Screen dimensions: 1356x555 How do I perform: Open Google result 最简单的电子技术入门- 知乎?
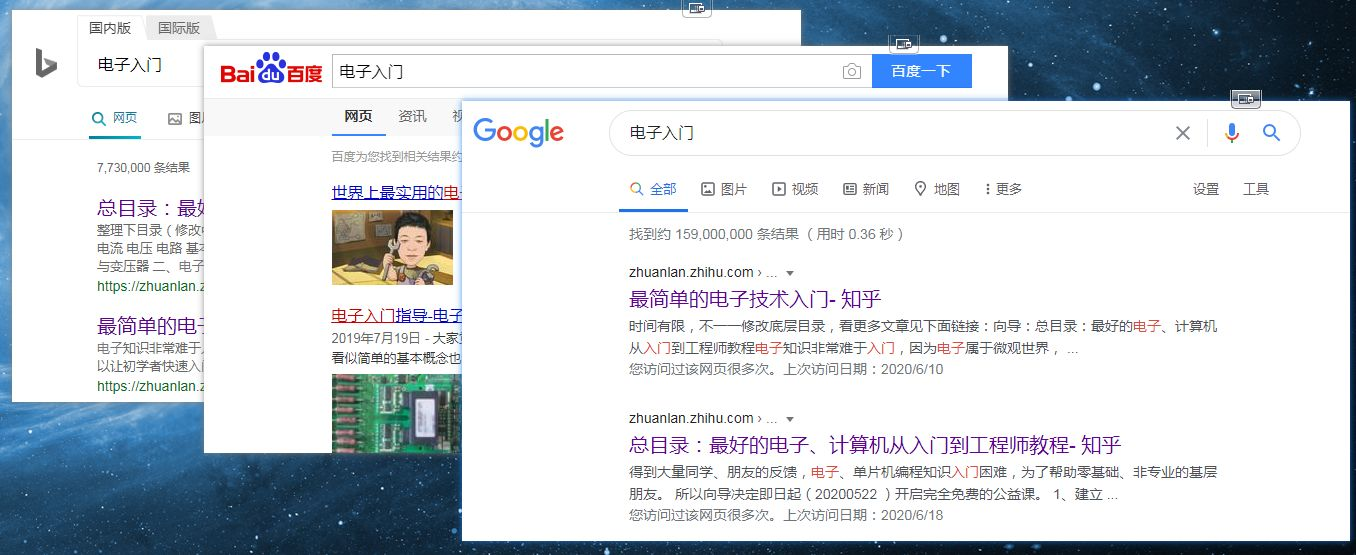pos(755,298)
